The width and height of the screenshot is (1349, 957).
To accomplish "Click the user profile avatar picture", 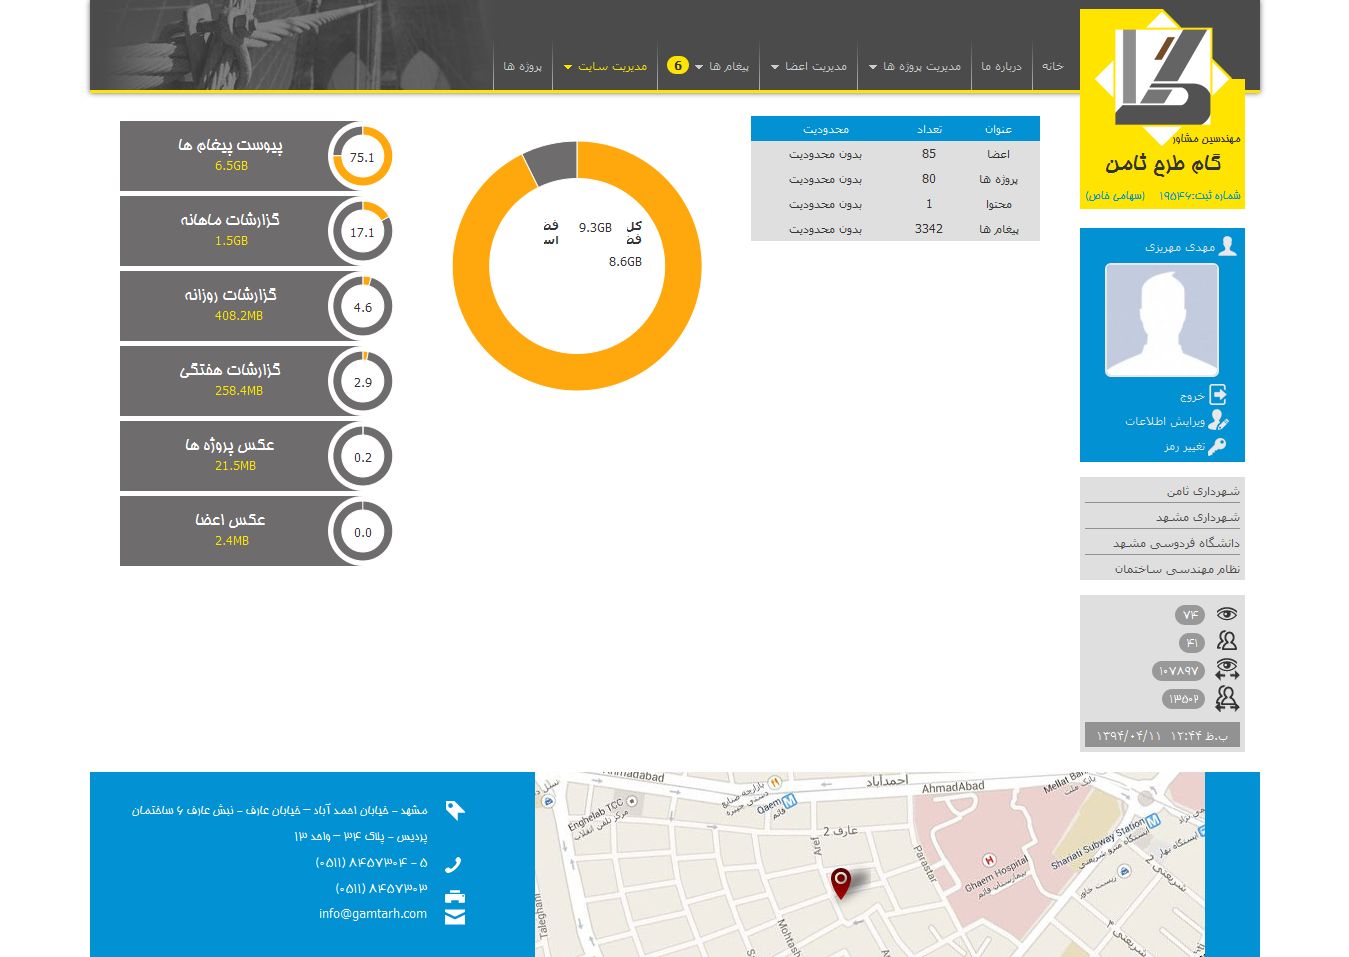I will point(1161,320).
